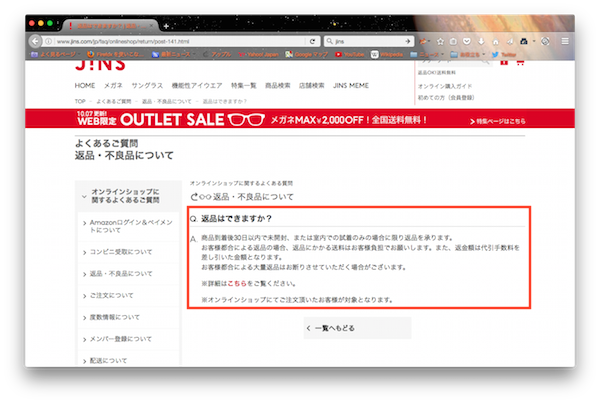Click the site search magnifier icon

486,62
